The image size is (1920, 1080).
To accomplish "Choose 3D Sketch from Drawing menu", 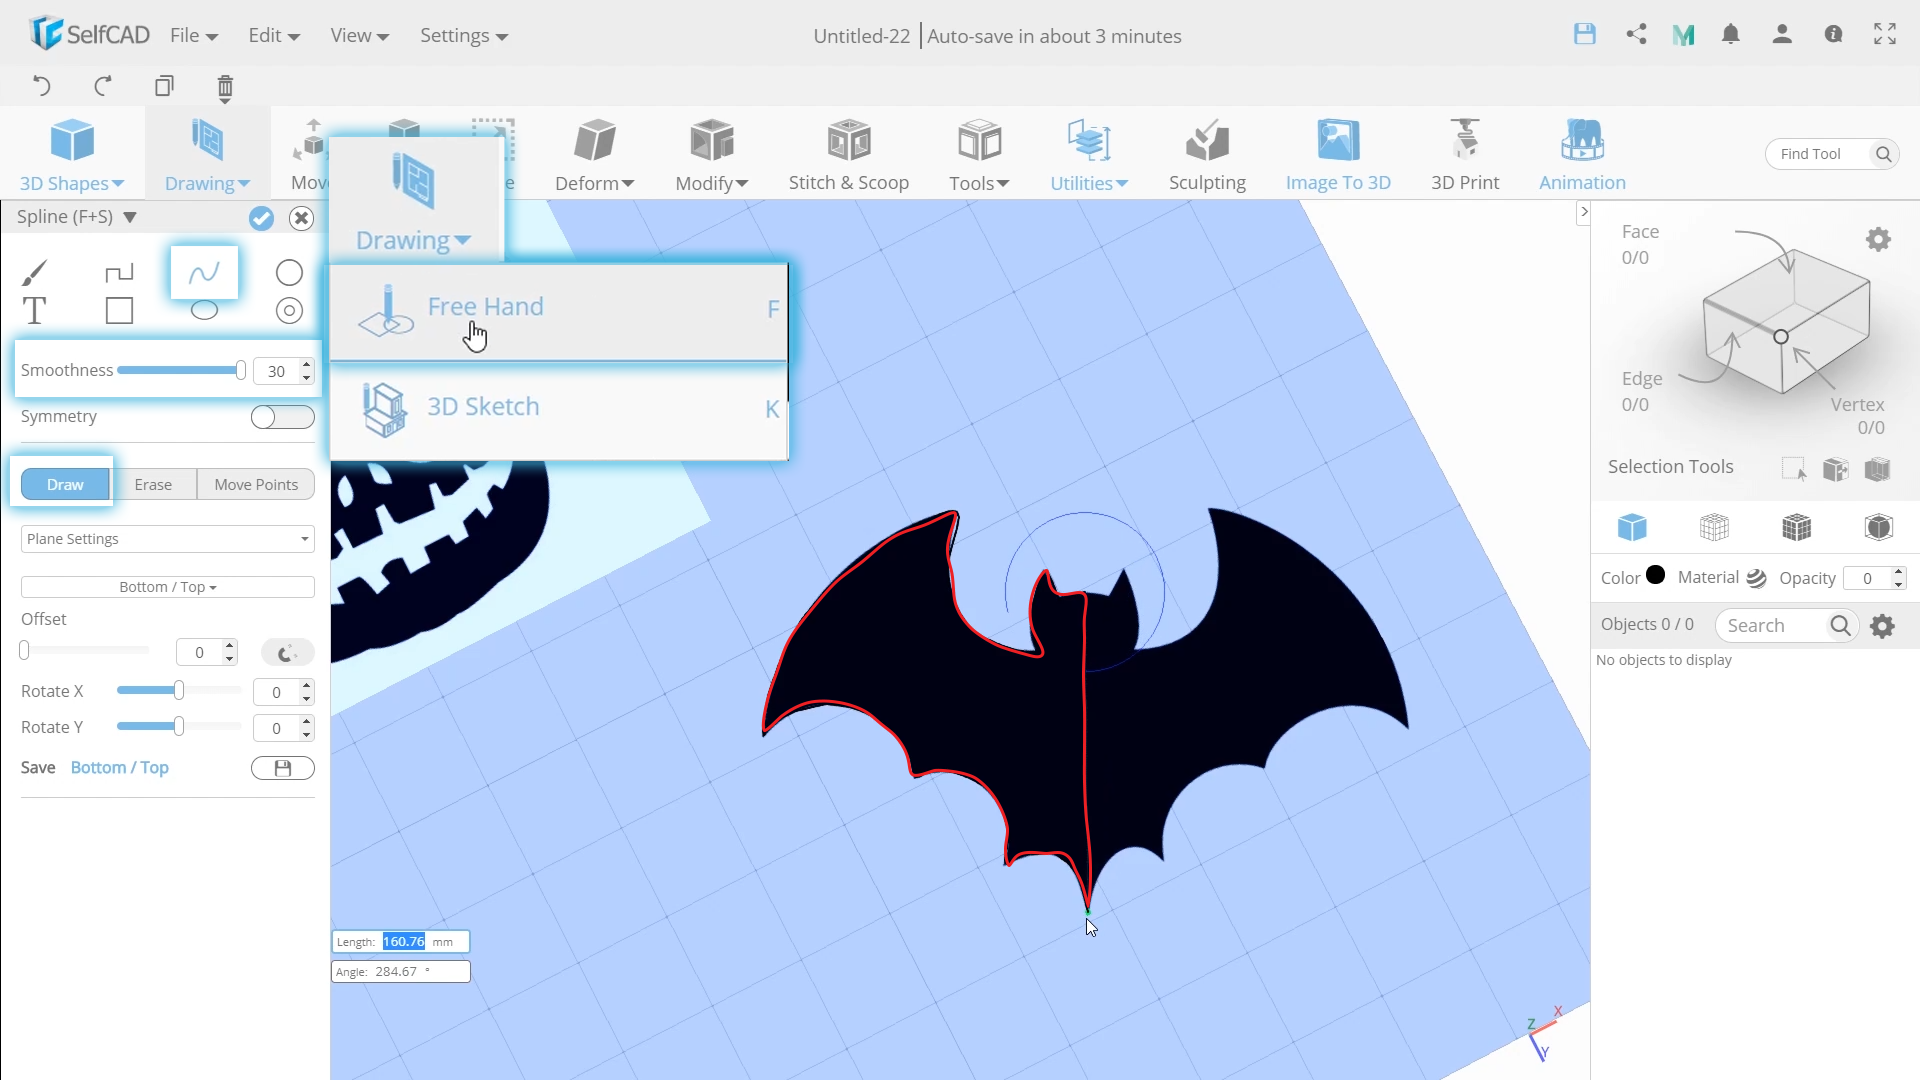I will [558, 408].
